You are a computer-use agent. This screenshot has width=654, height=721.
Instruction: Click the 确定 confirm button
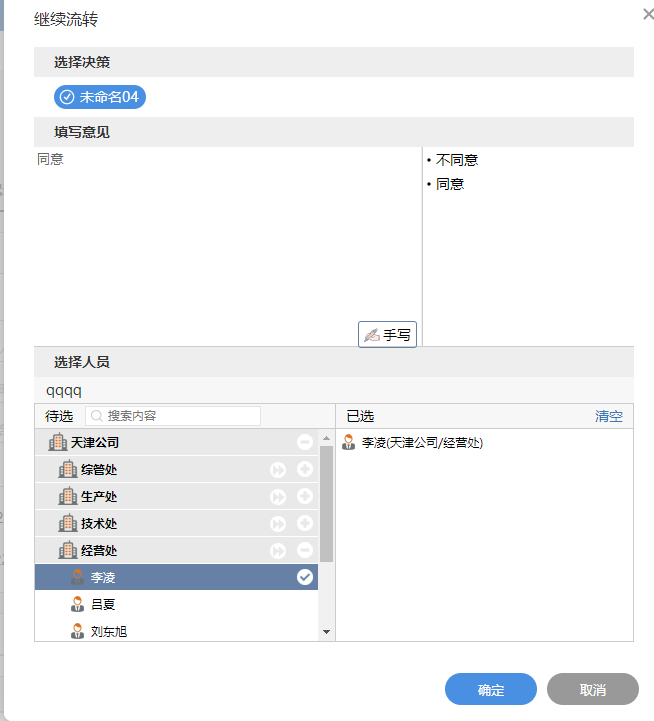tap(490, 690)
